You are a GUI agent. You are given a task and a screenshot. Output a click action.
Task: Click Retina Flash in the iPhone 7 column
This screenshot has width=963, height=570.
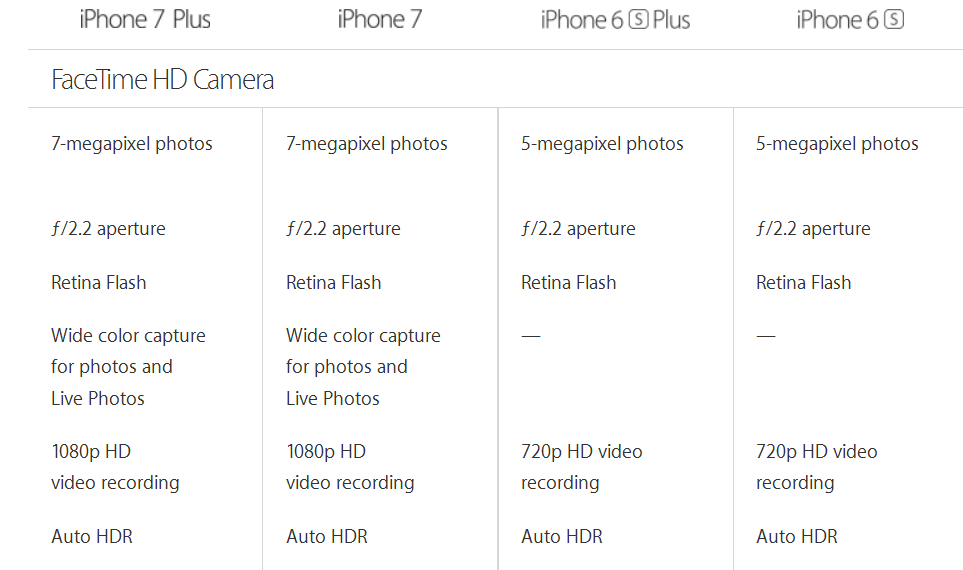(x=334, y=283)
